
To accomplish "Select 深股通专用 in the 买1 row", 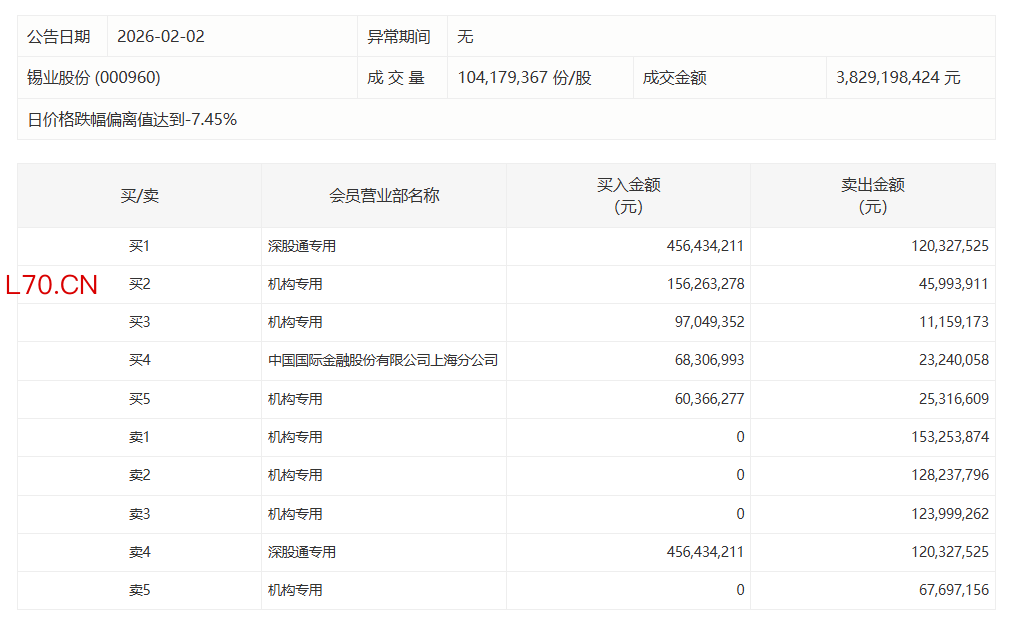I will click(x=301, y=246).
